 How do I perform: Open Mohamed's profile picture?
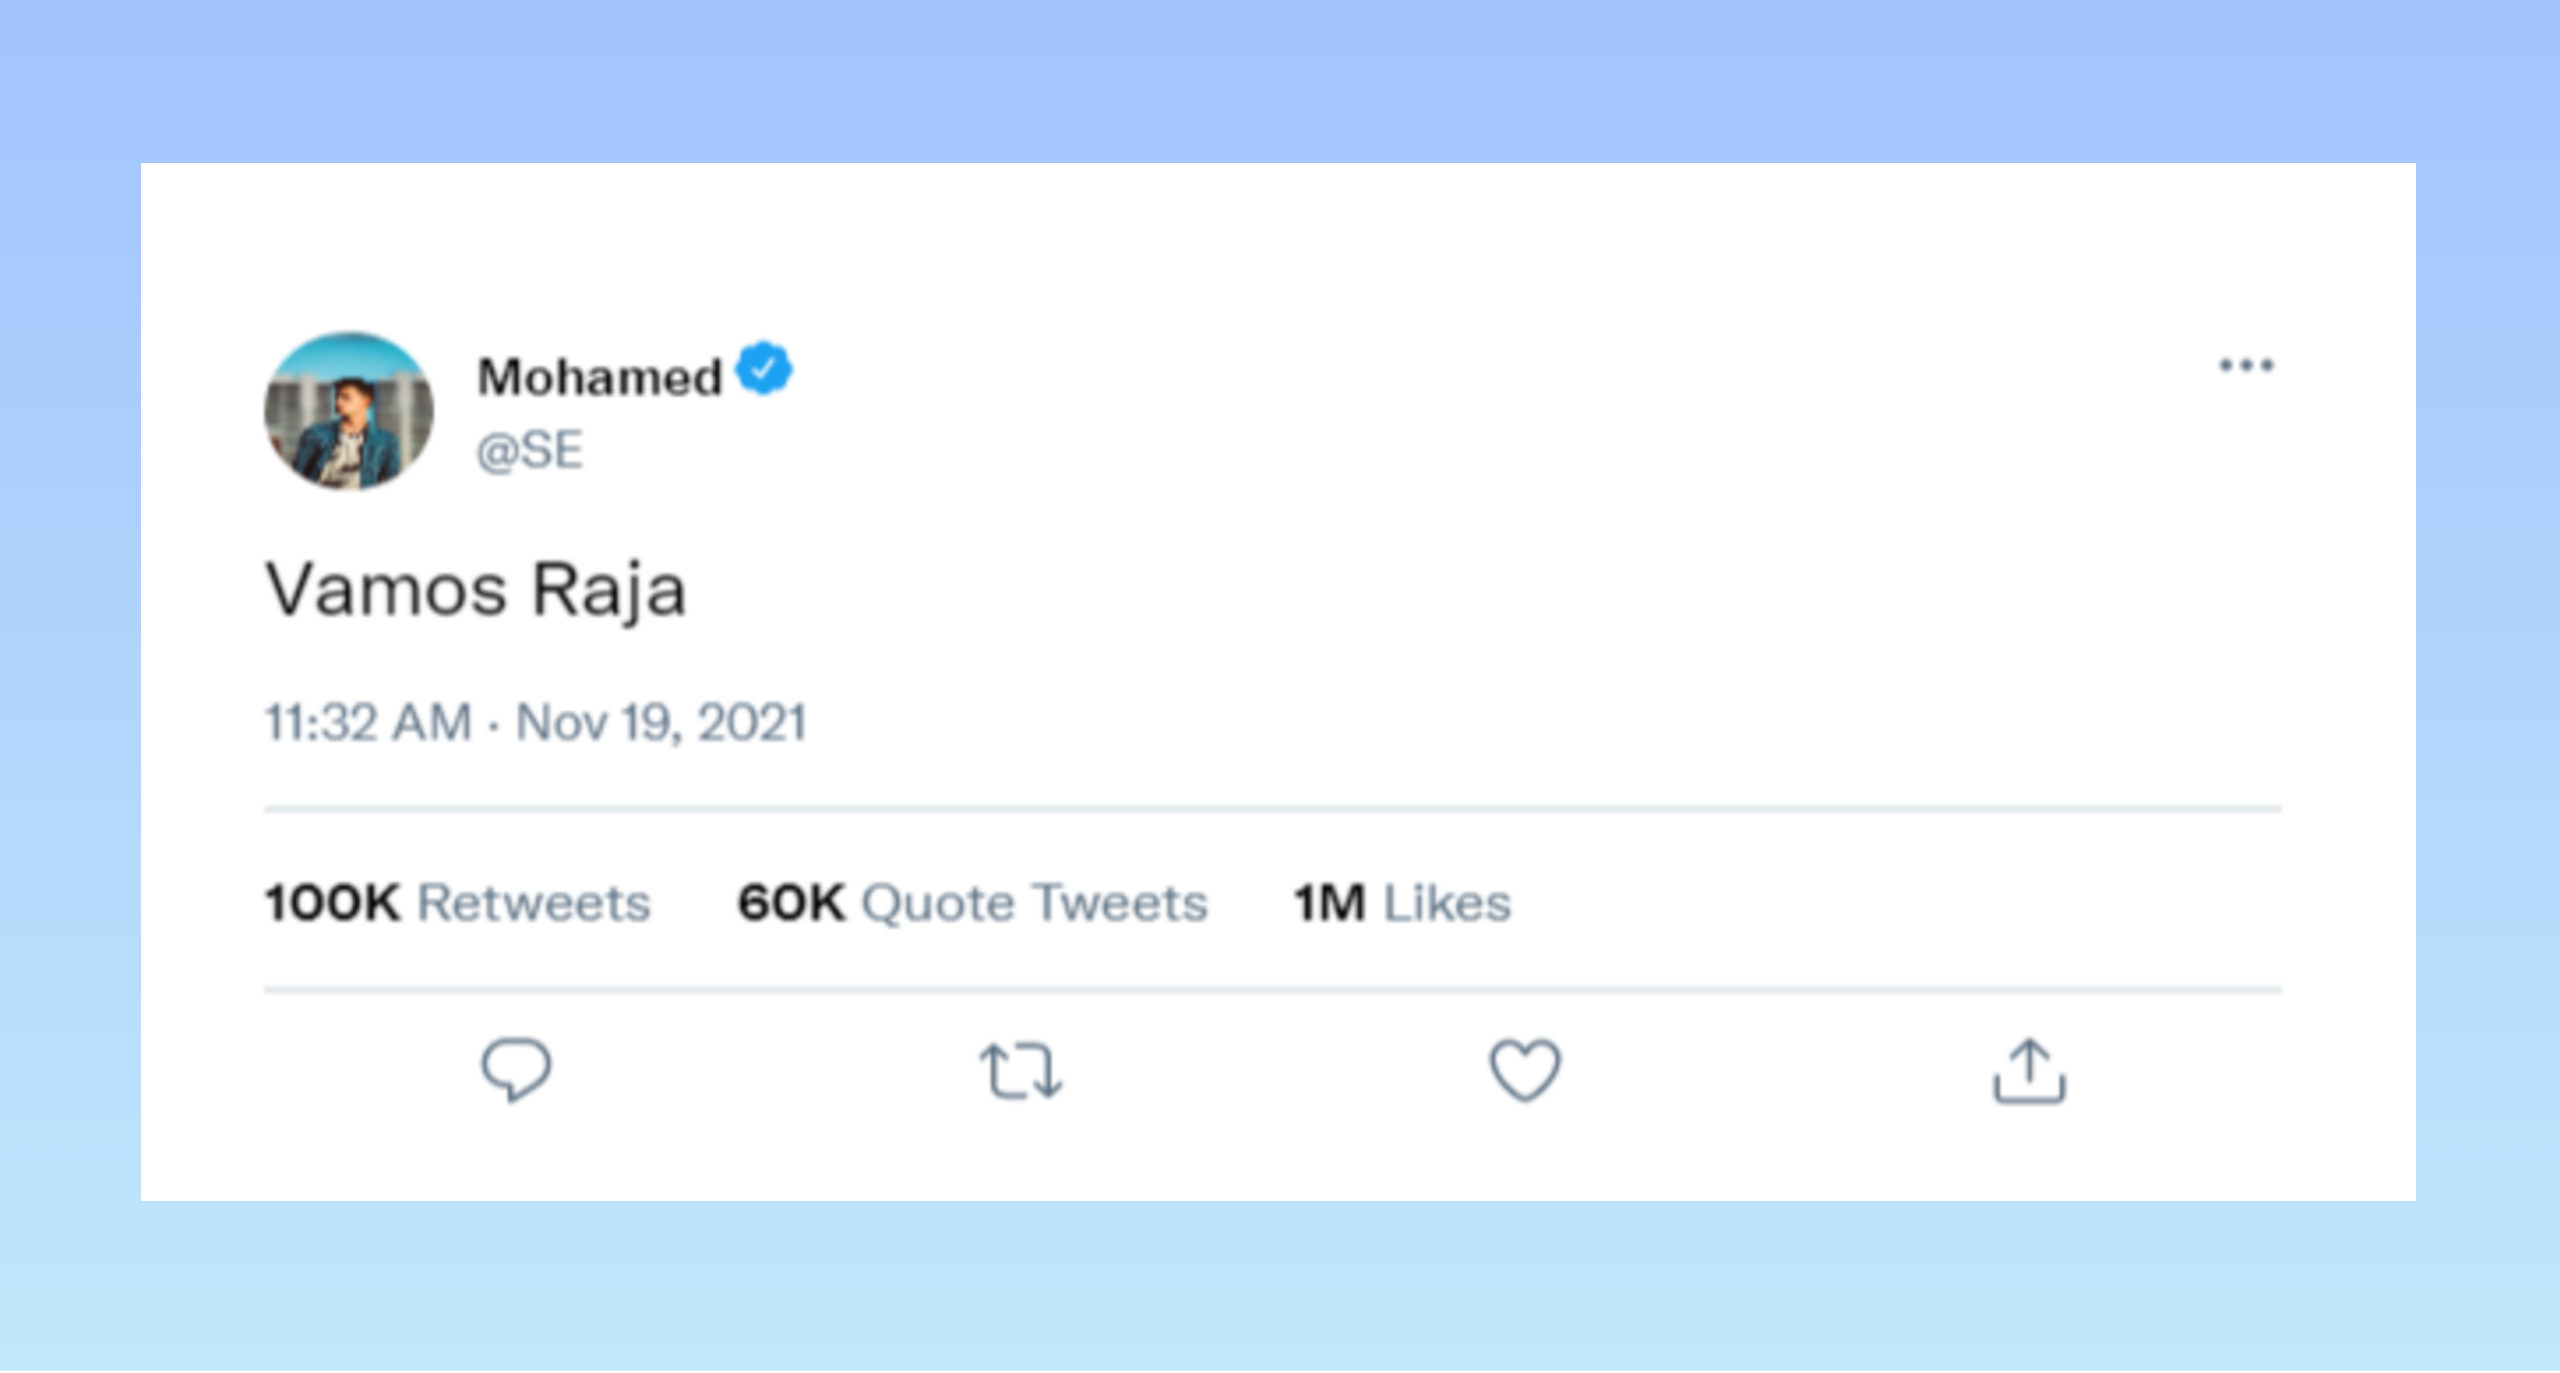(x=349, y=412)
